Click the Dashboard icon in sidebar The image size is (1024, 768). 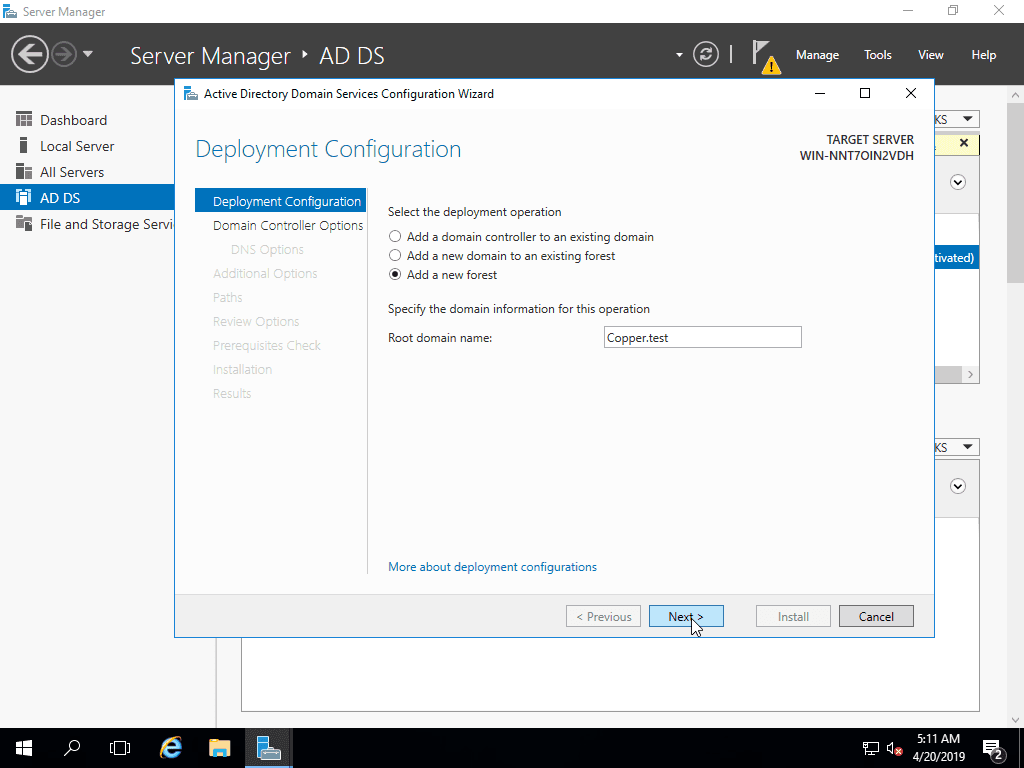[x=24, y=120]
